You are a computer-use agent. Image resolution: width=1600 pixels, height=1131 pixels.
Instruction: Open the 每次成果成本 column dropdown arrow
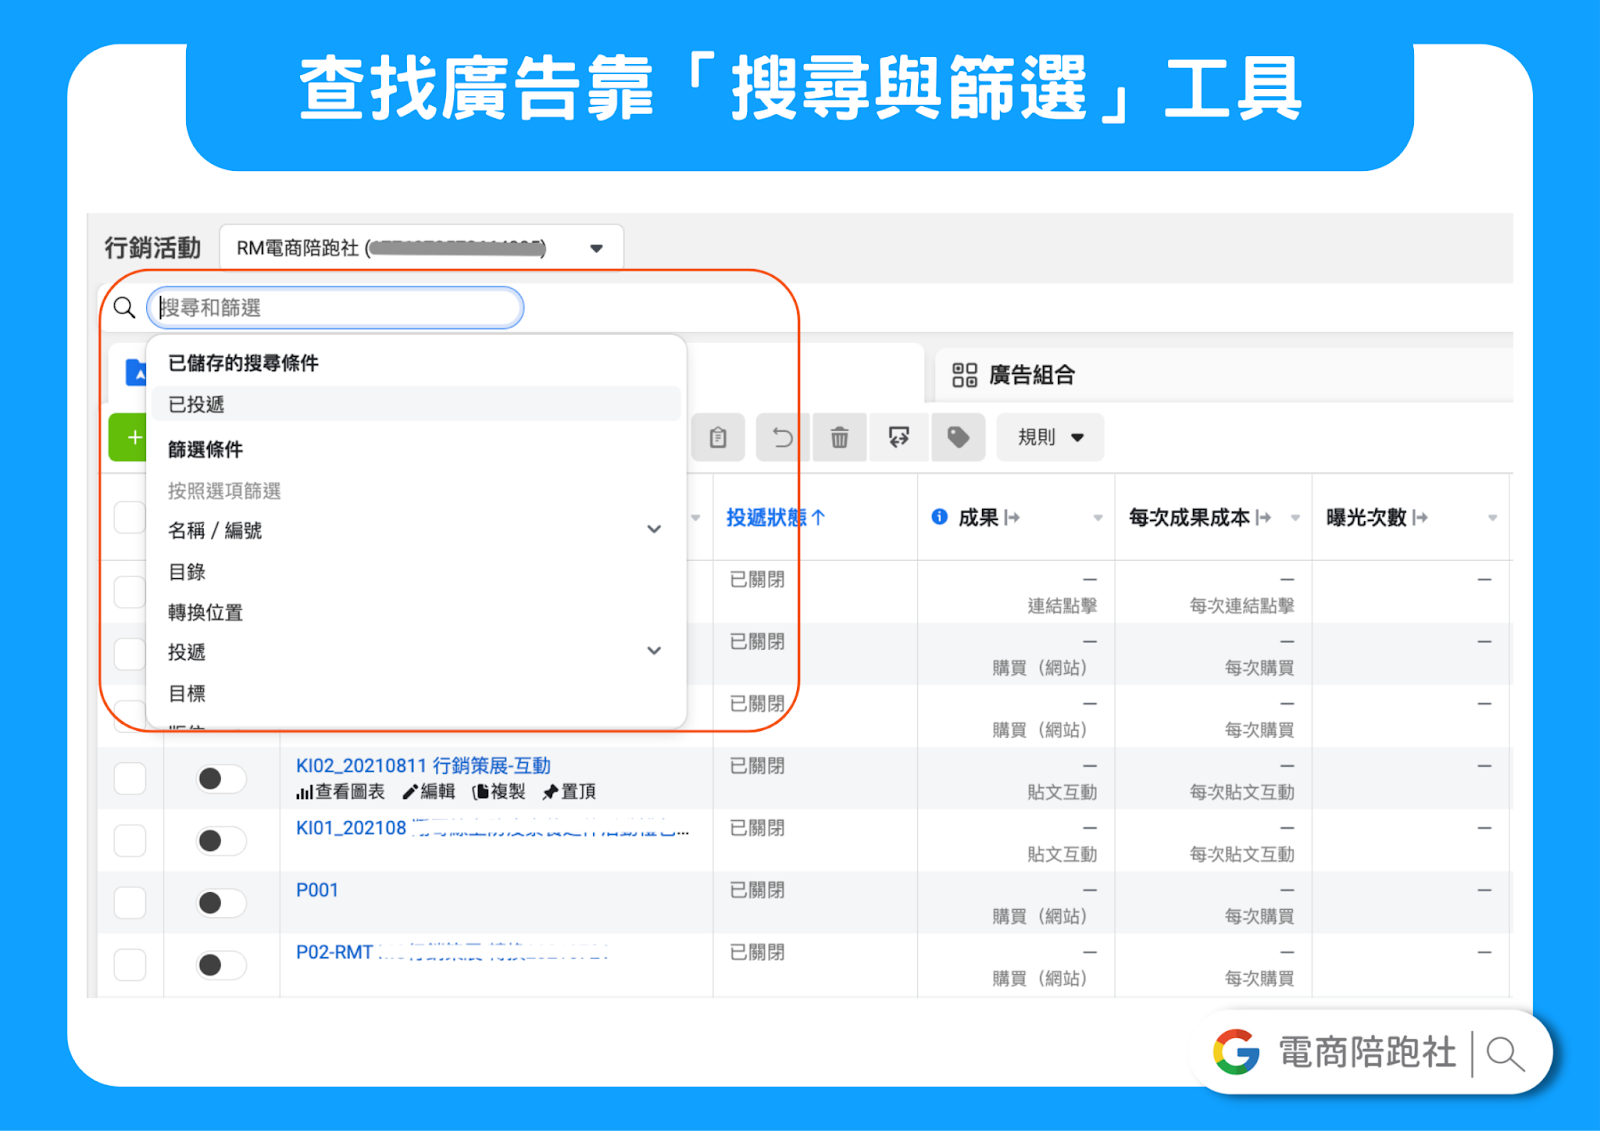[x=1295, y=518]
